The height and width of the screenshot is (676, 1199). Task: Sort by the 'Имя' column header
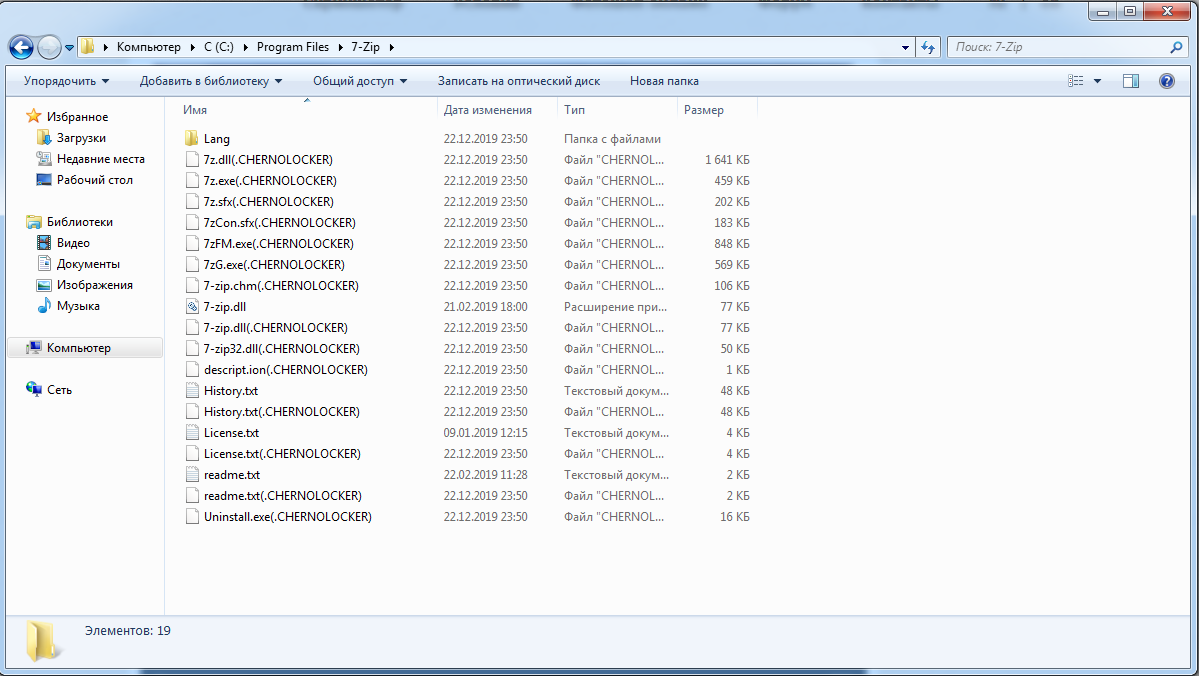click(195, 110)
